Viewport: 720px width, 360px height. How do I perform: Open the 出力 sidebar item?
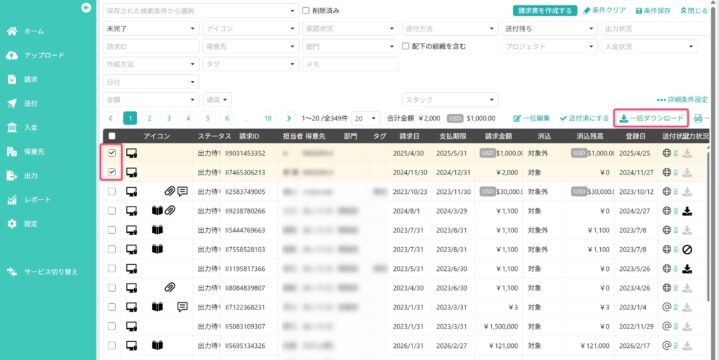pos(31,175)
